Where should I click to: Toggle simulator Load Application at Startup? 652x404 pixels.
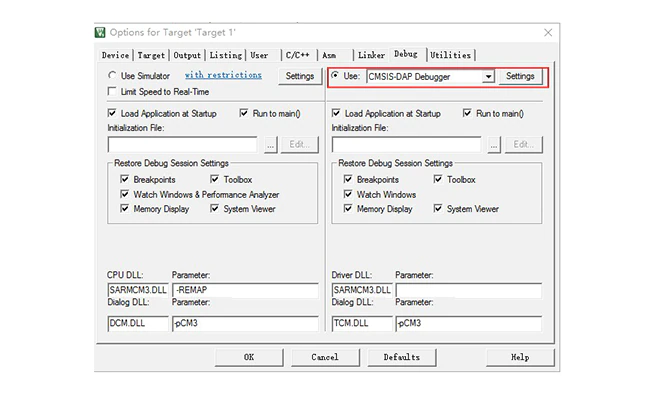tap(112, 113)
